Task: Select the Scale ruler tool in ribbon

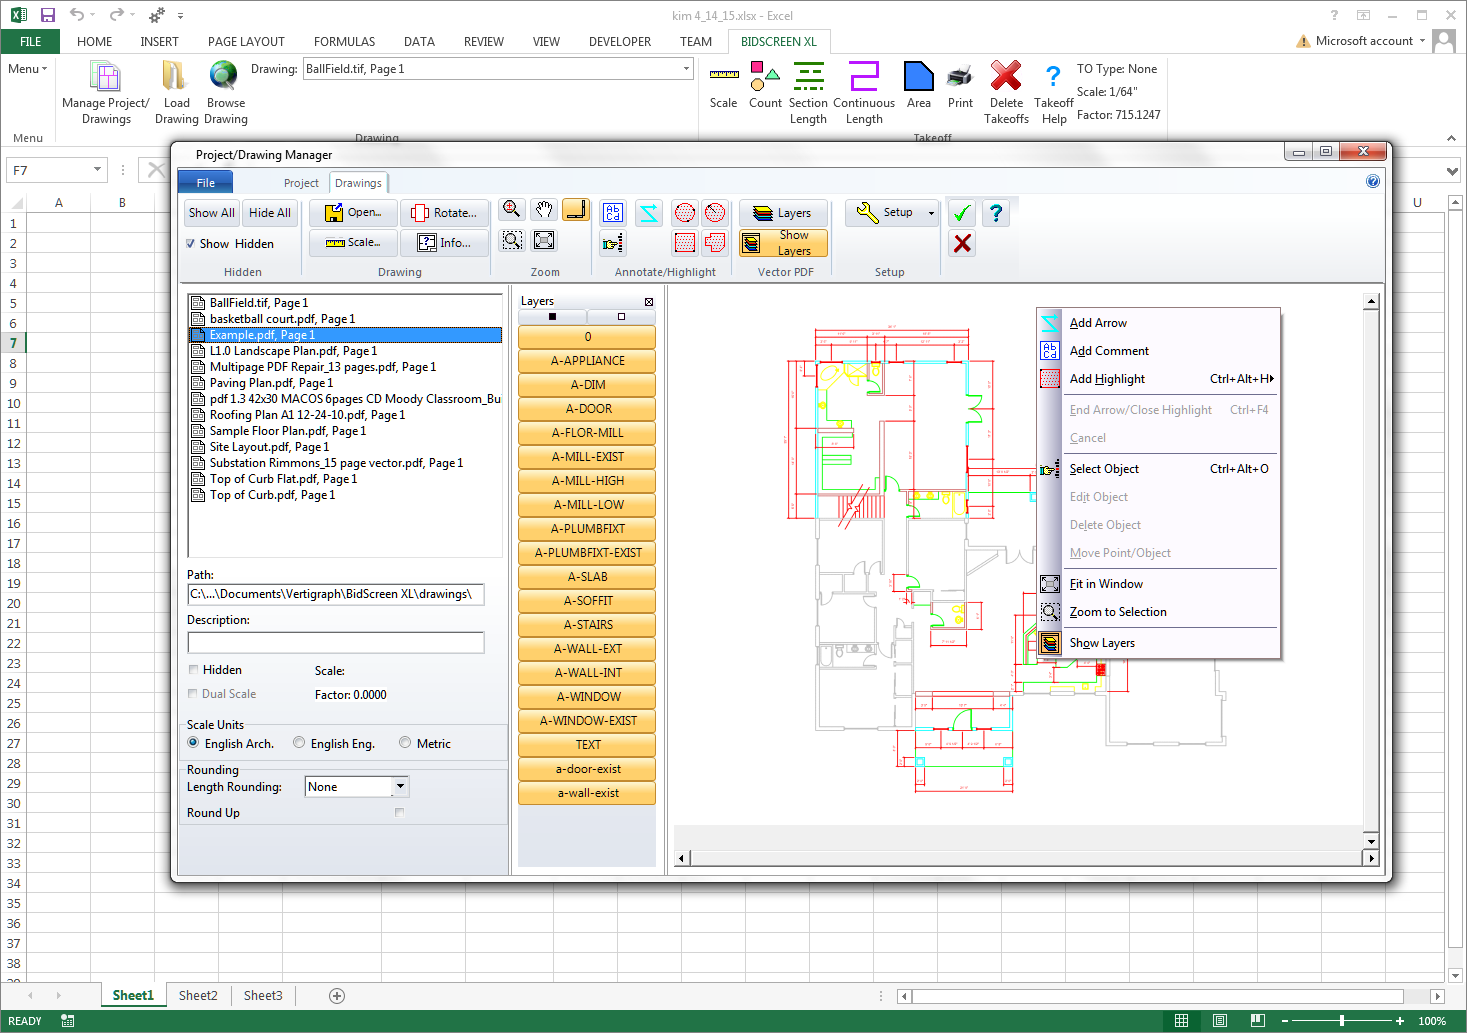Action: pos(723,85)
